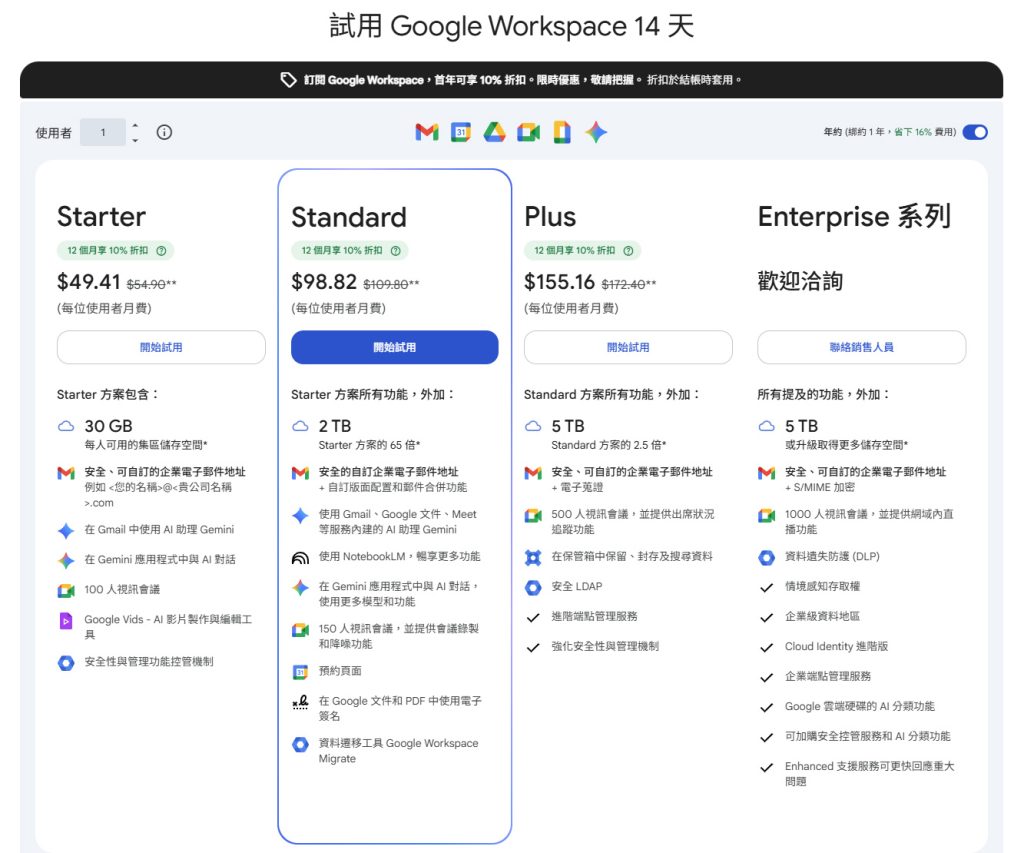Increase the user count with the up arrow
The width and height of the screenshot is (1024, 853).
click(x=135, y=125)
